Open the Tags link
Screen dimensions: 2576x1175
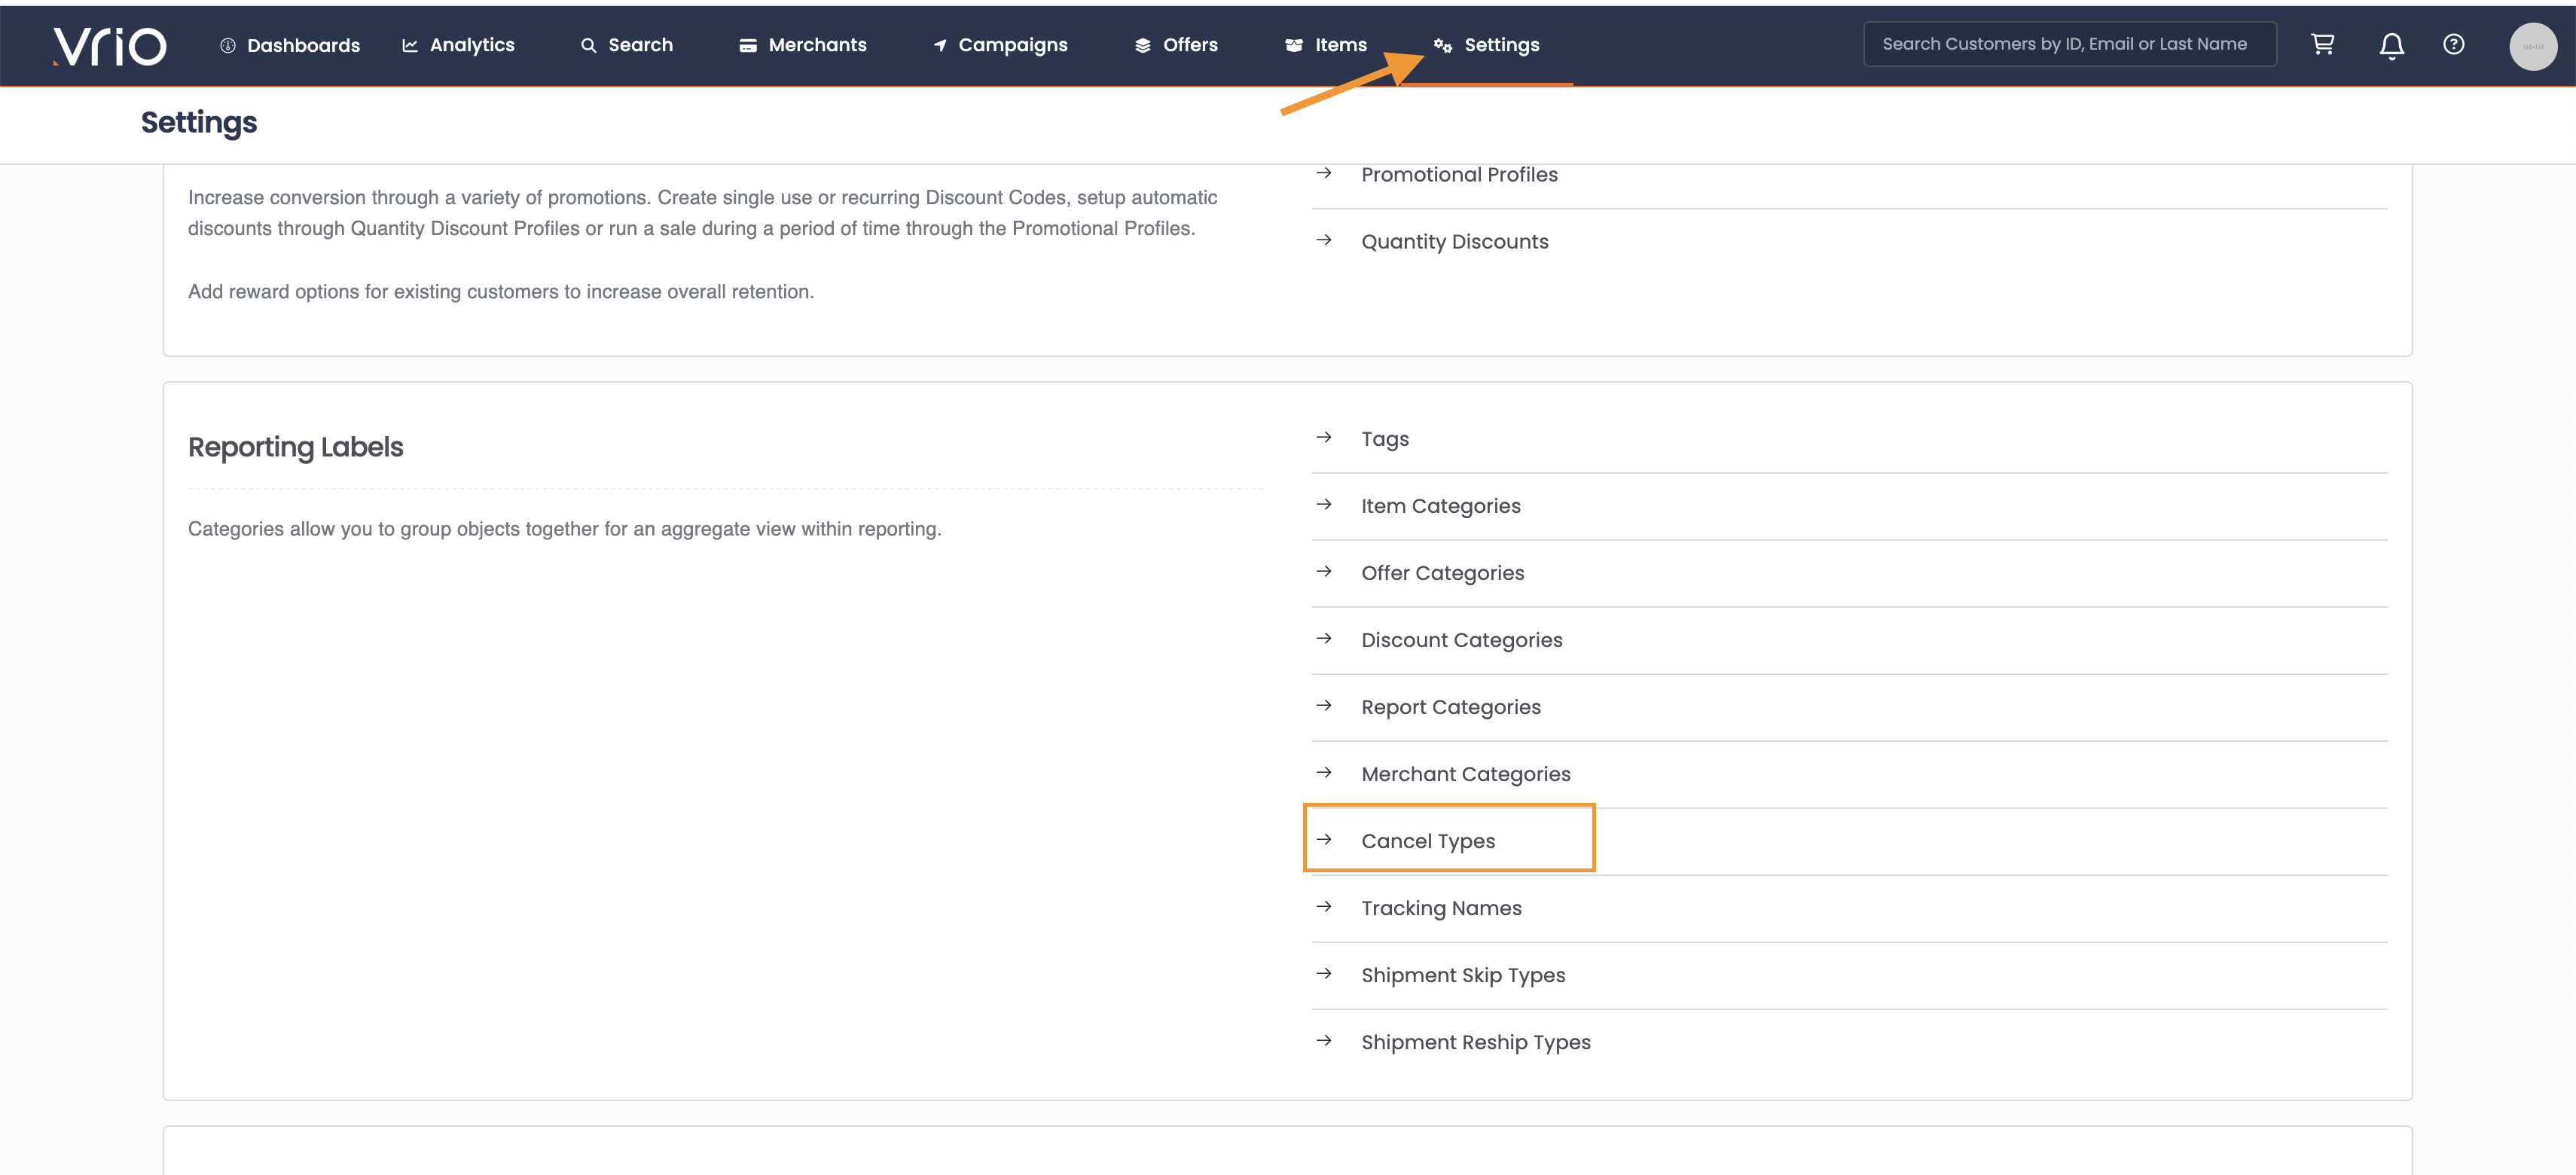[1384, 439]
